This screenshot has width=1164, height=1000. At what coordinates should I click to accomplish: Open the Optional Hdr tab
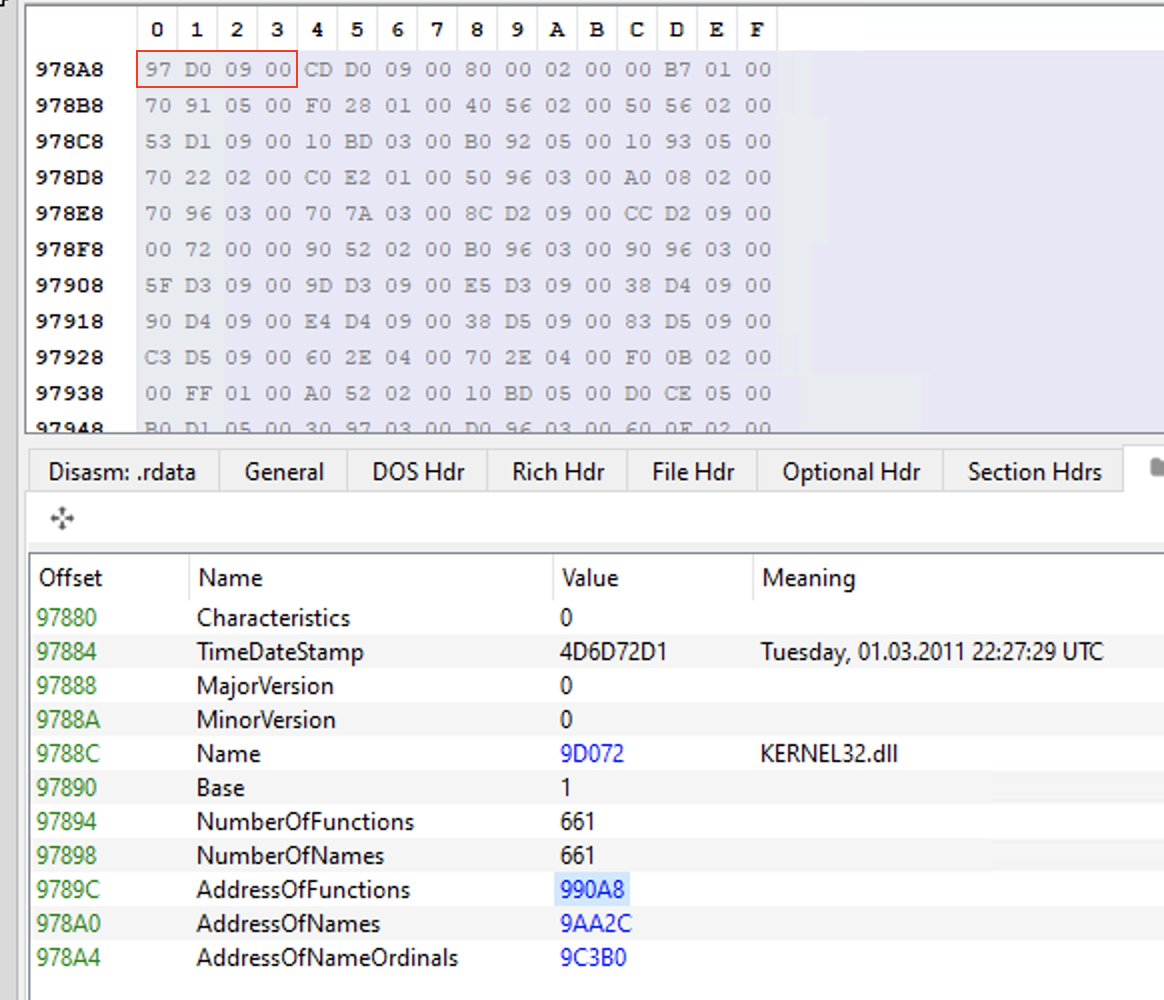[850, 470]
